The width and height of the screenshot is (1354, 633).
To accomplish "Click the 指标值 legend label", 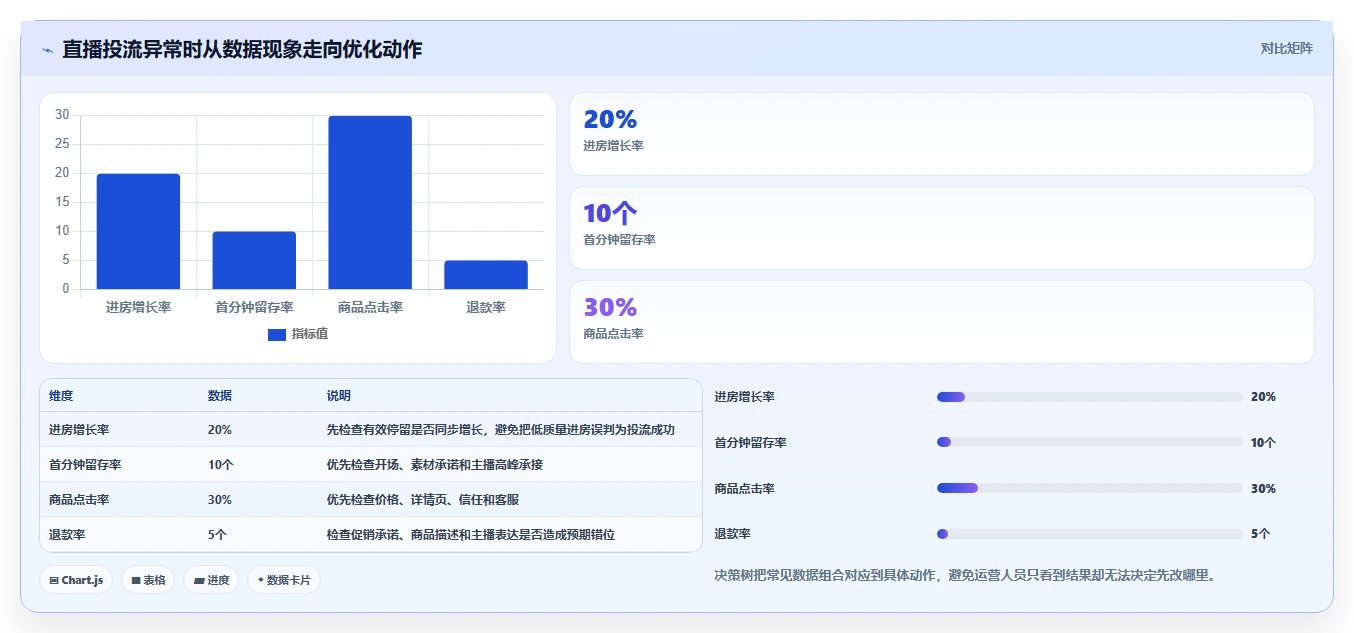I will tap(309, 334).
